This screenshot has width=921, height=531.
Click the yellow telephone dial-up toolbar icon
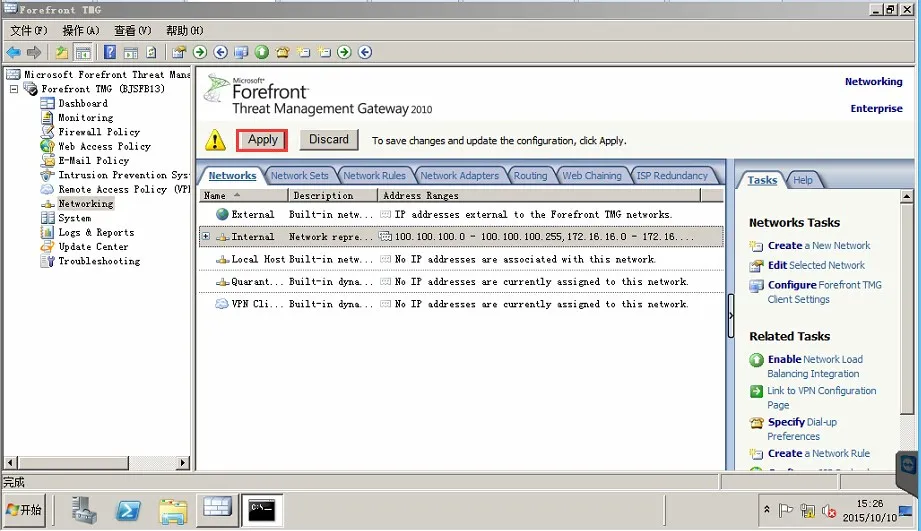283,52
